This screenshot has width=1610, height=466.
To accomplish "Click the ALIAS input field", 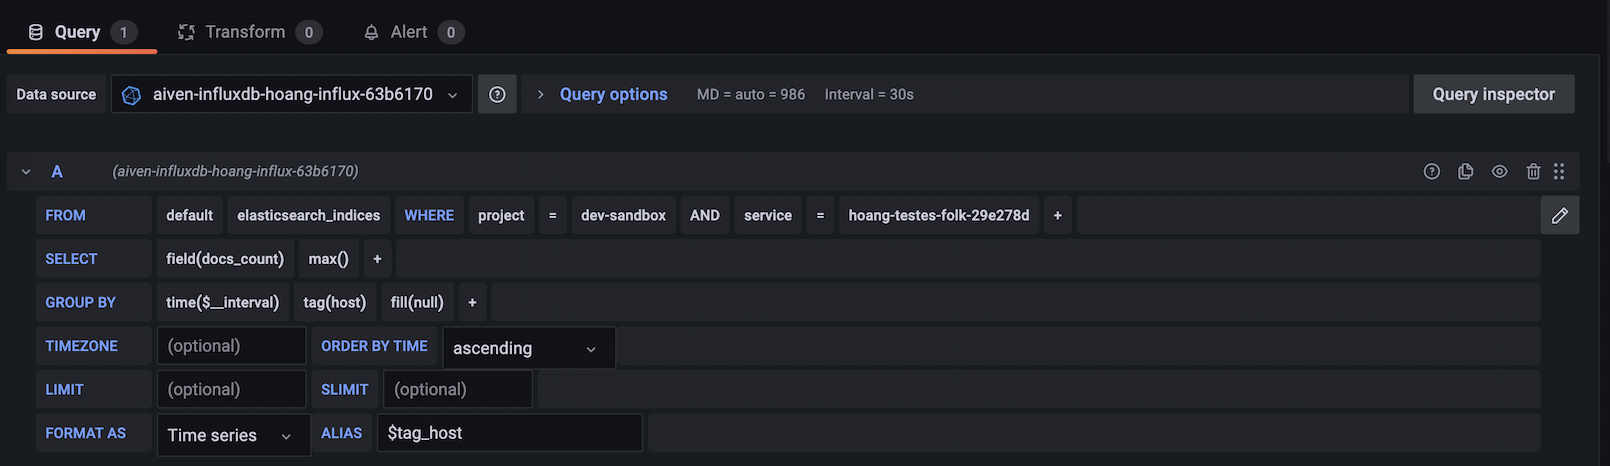I will click(509, 433).
